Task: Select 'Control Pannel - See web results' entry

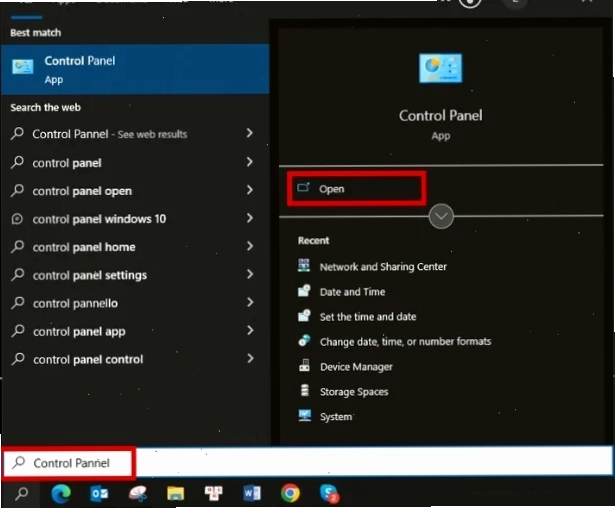Action: [135, 134]
